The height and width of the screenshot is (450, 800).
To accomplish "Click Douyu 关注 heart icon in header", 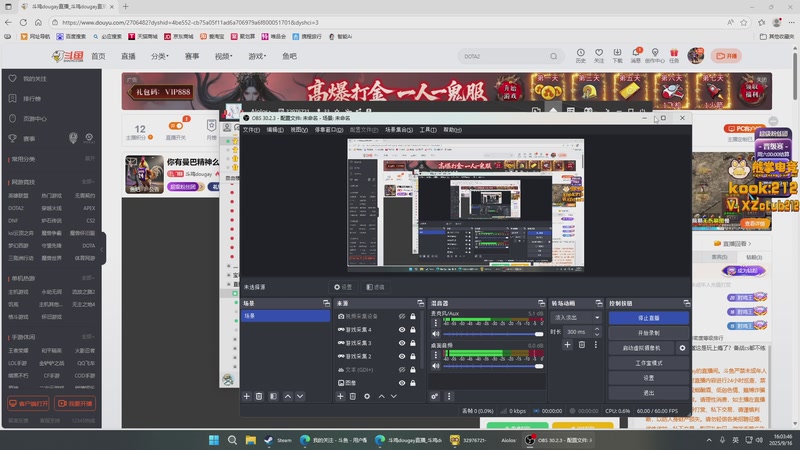I will [x=599, y=56].
